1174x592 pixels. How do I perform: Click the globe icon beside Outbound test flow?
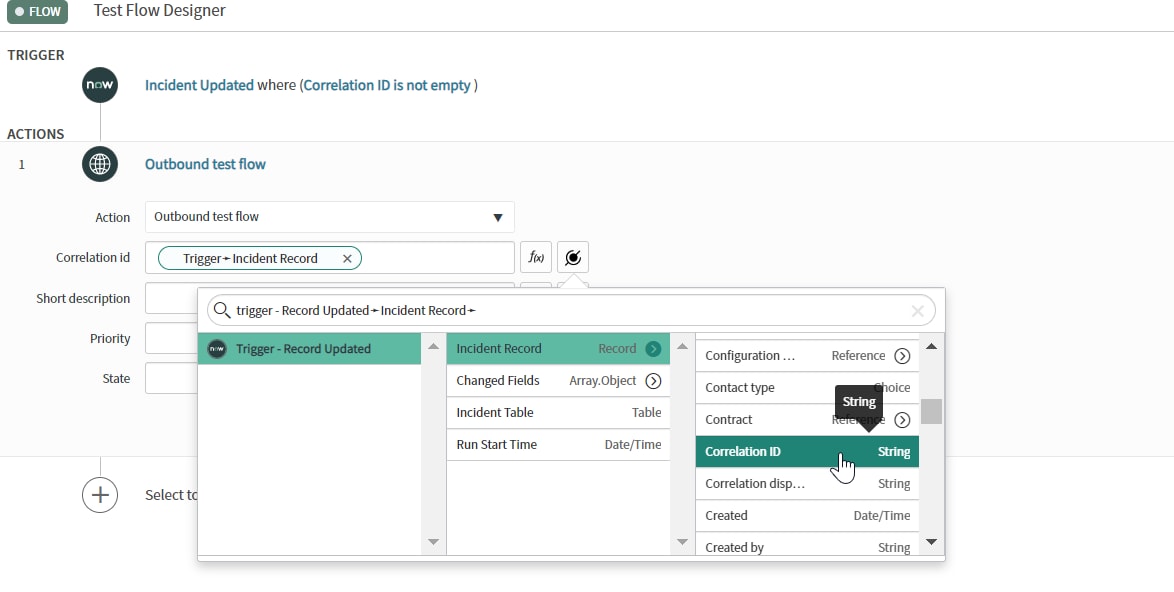point(99,164)
